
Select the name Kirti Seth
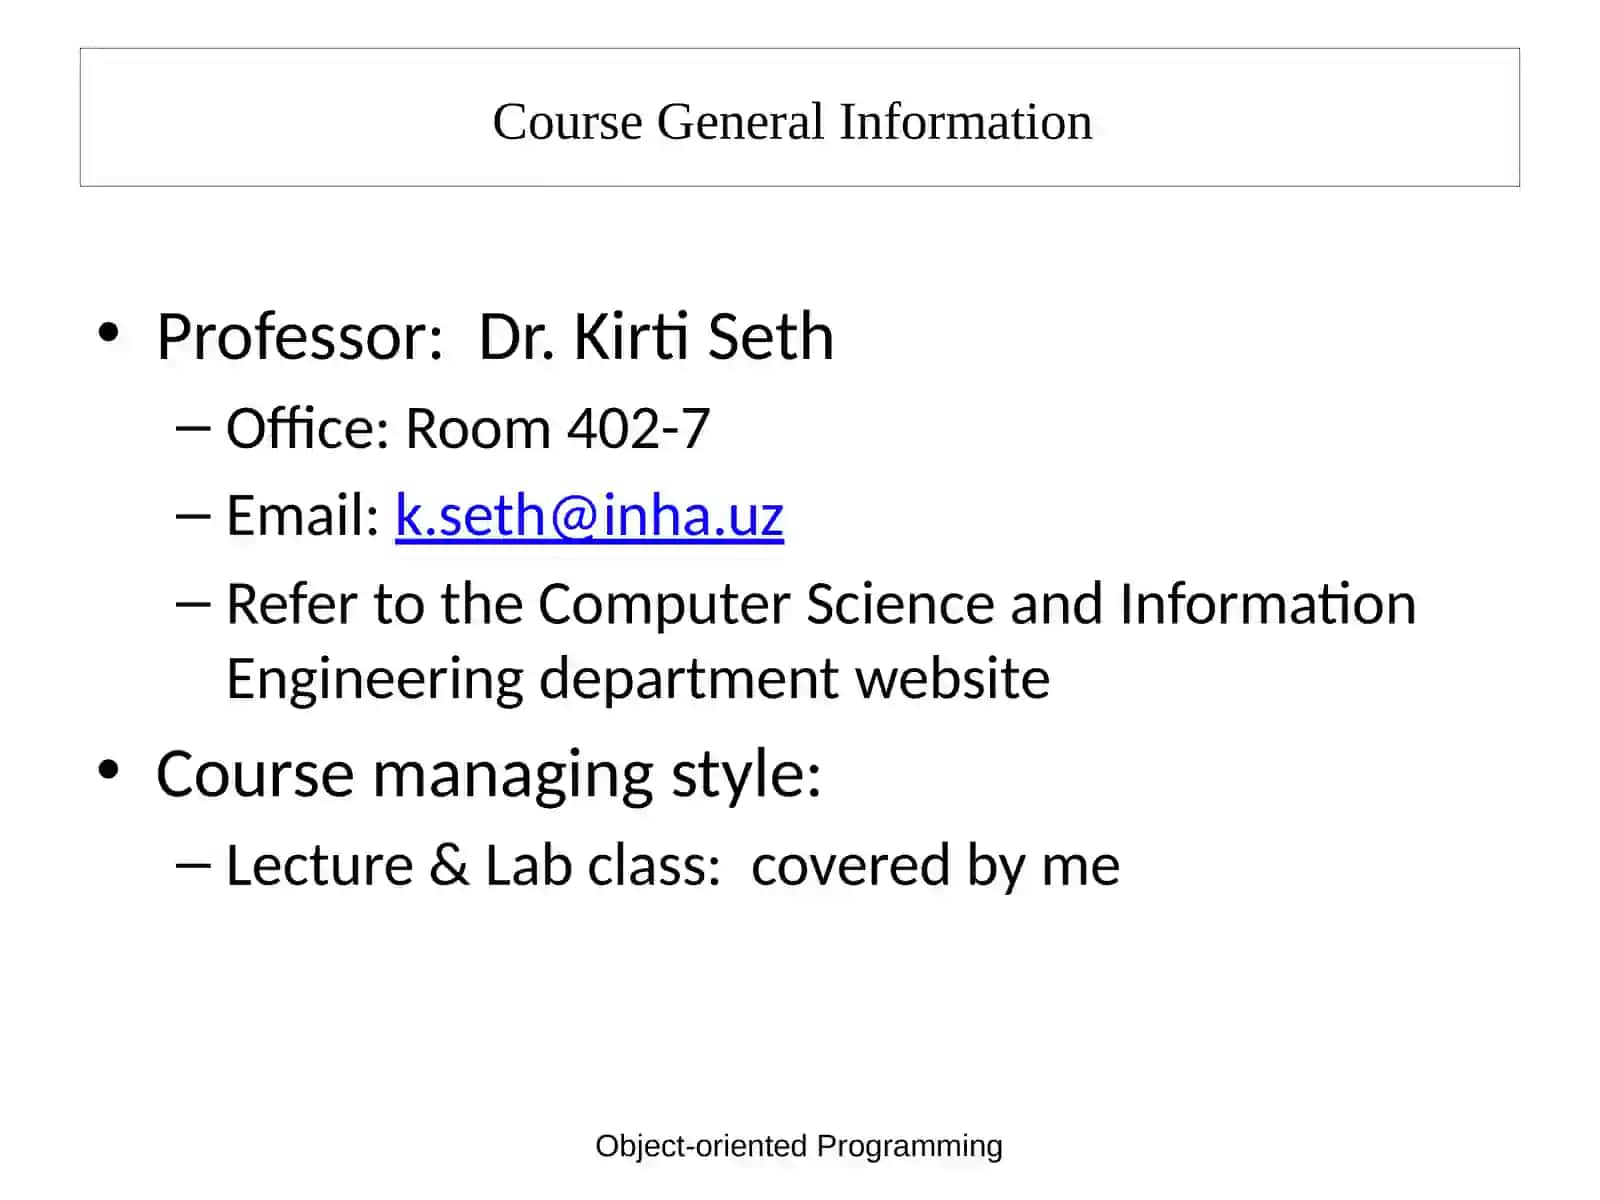(703, 336)
